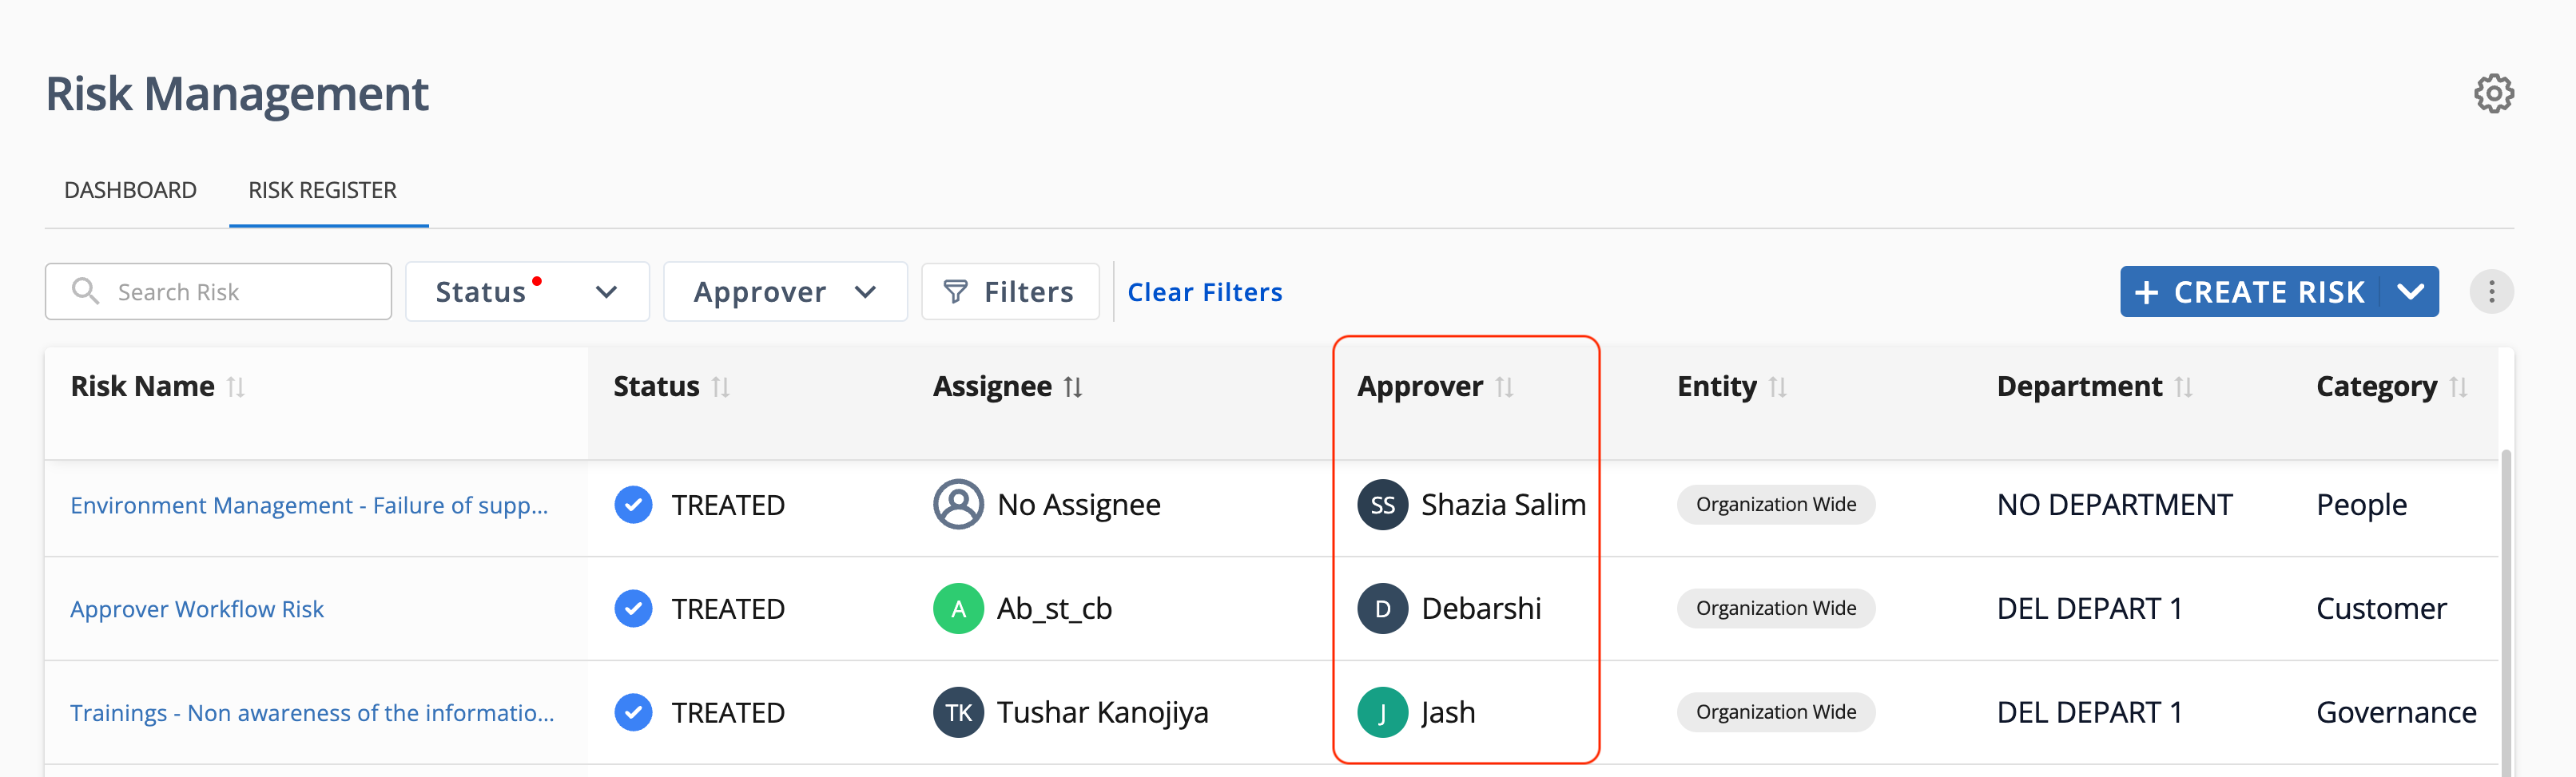Switch to the Dashboard tab
The height and width of the screenshot is (777, 2576).
pyautogui.click(x=130, y=190)
